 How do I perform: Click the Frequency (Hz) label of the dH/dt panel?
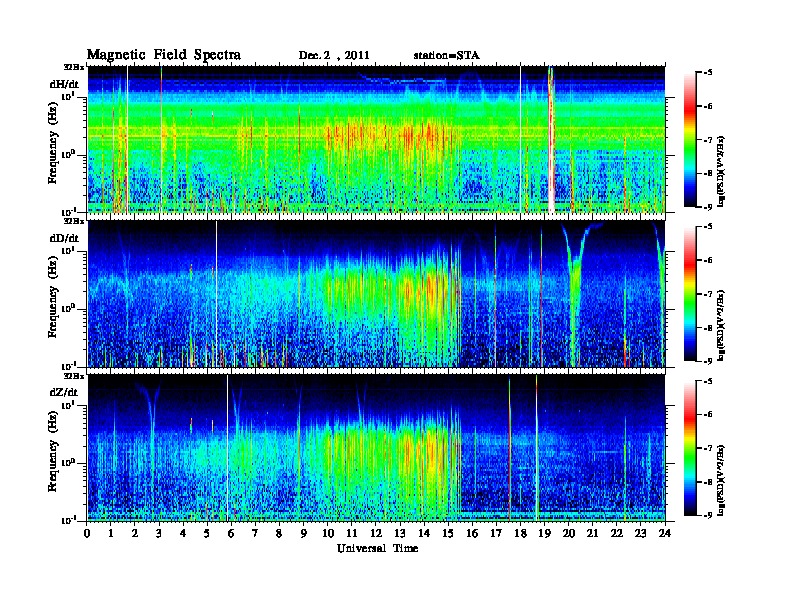tap(53, 143)
